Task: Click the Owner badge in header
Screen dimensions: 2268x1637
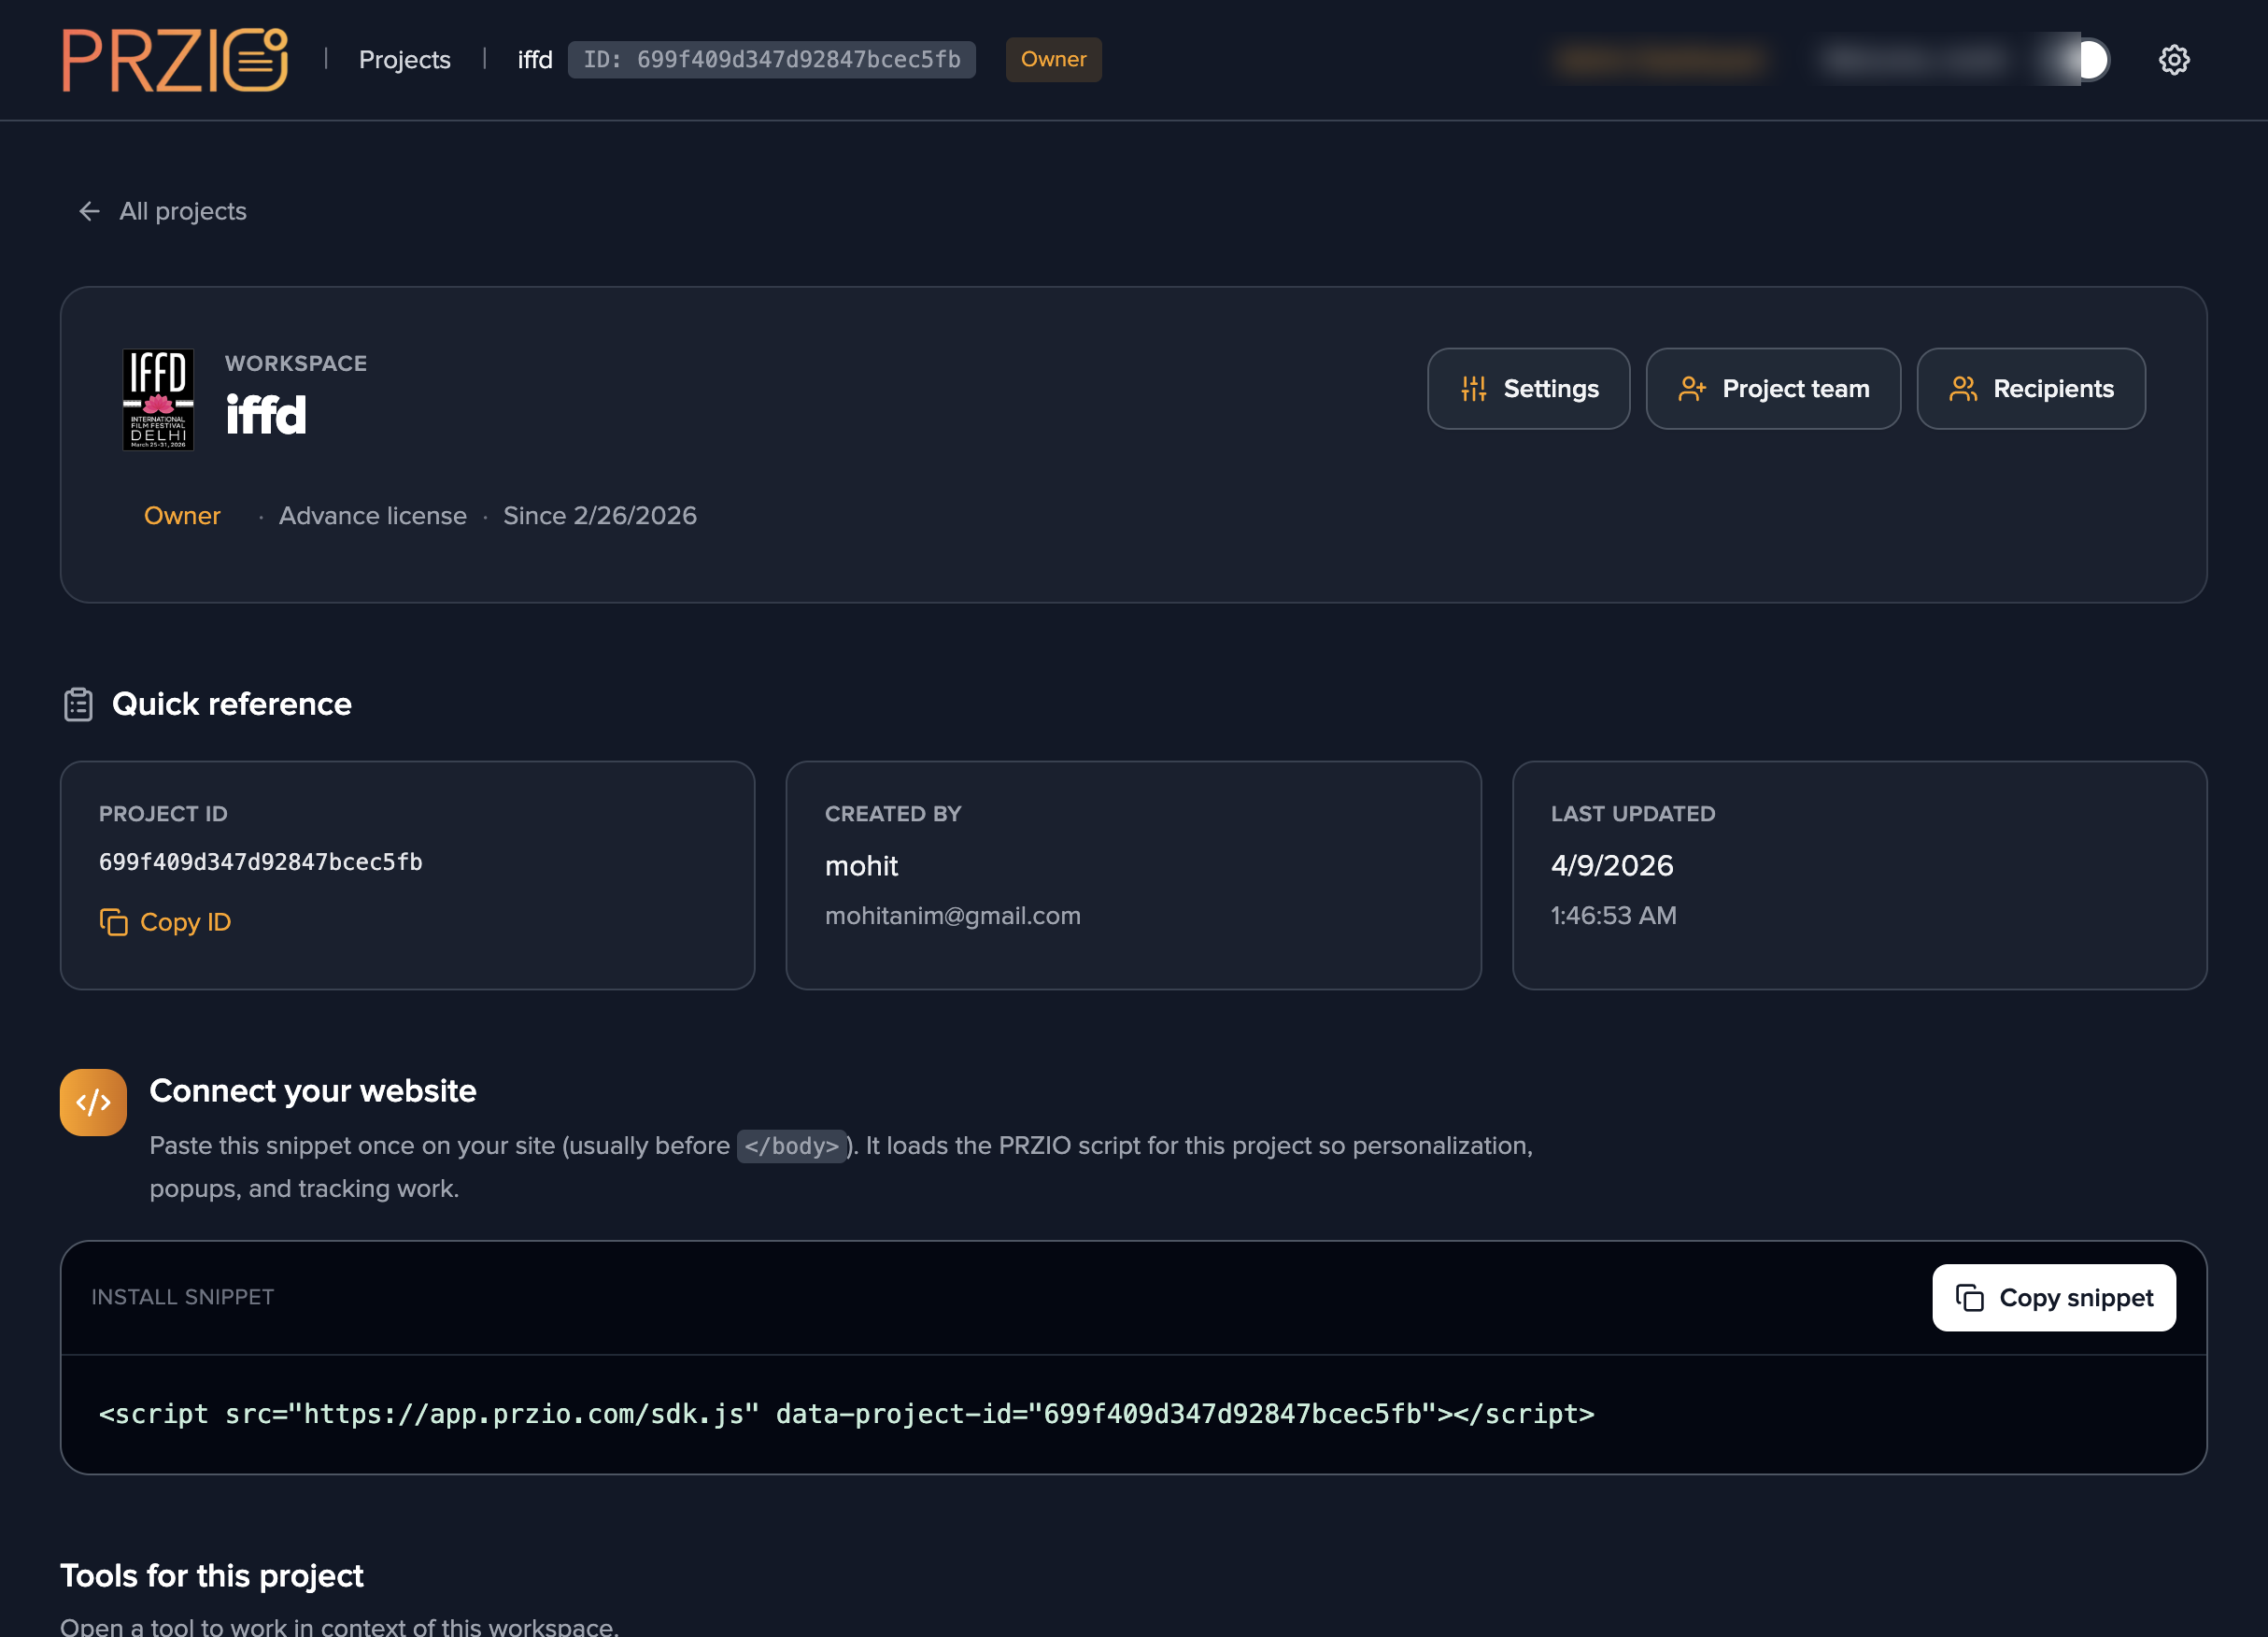Action: pyautogui.click(x=1053, y=60)
